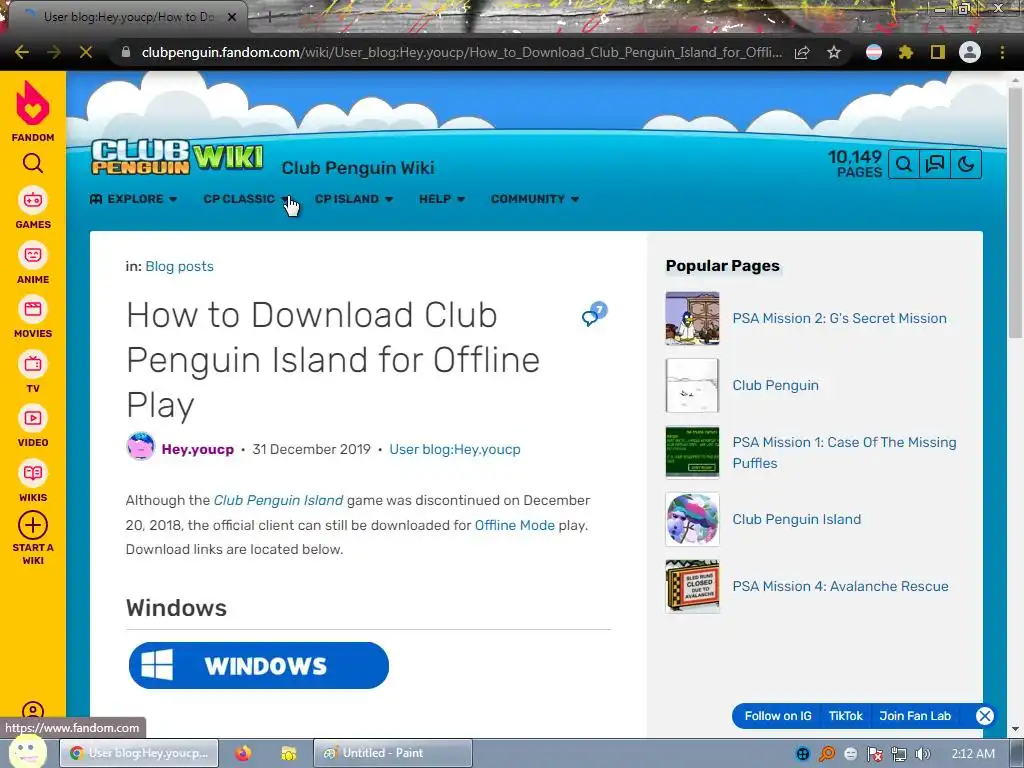Click Hey.youcp author avatar
Image resolution: width=1024 pixels, height=768 pixels.
pyautogui.click(x=140, y=447)
